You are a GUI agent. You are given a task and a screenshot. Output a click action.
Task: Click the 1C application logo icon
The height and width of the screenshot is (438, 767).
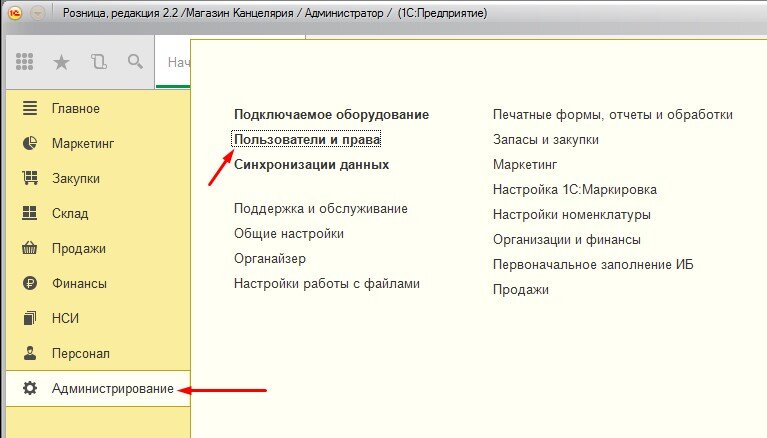click(15, 13)
